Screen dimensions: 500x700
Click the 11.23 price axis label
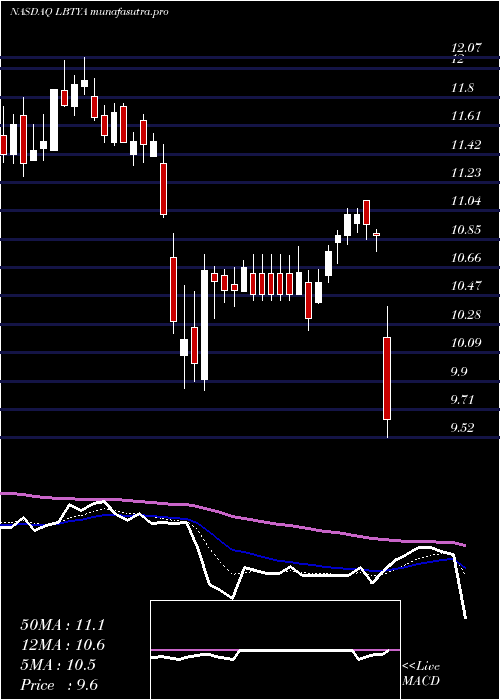pos(466,173)
